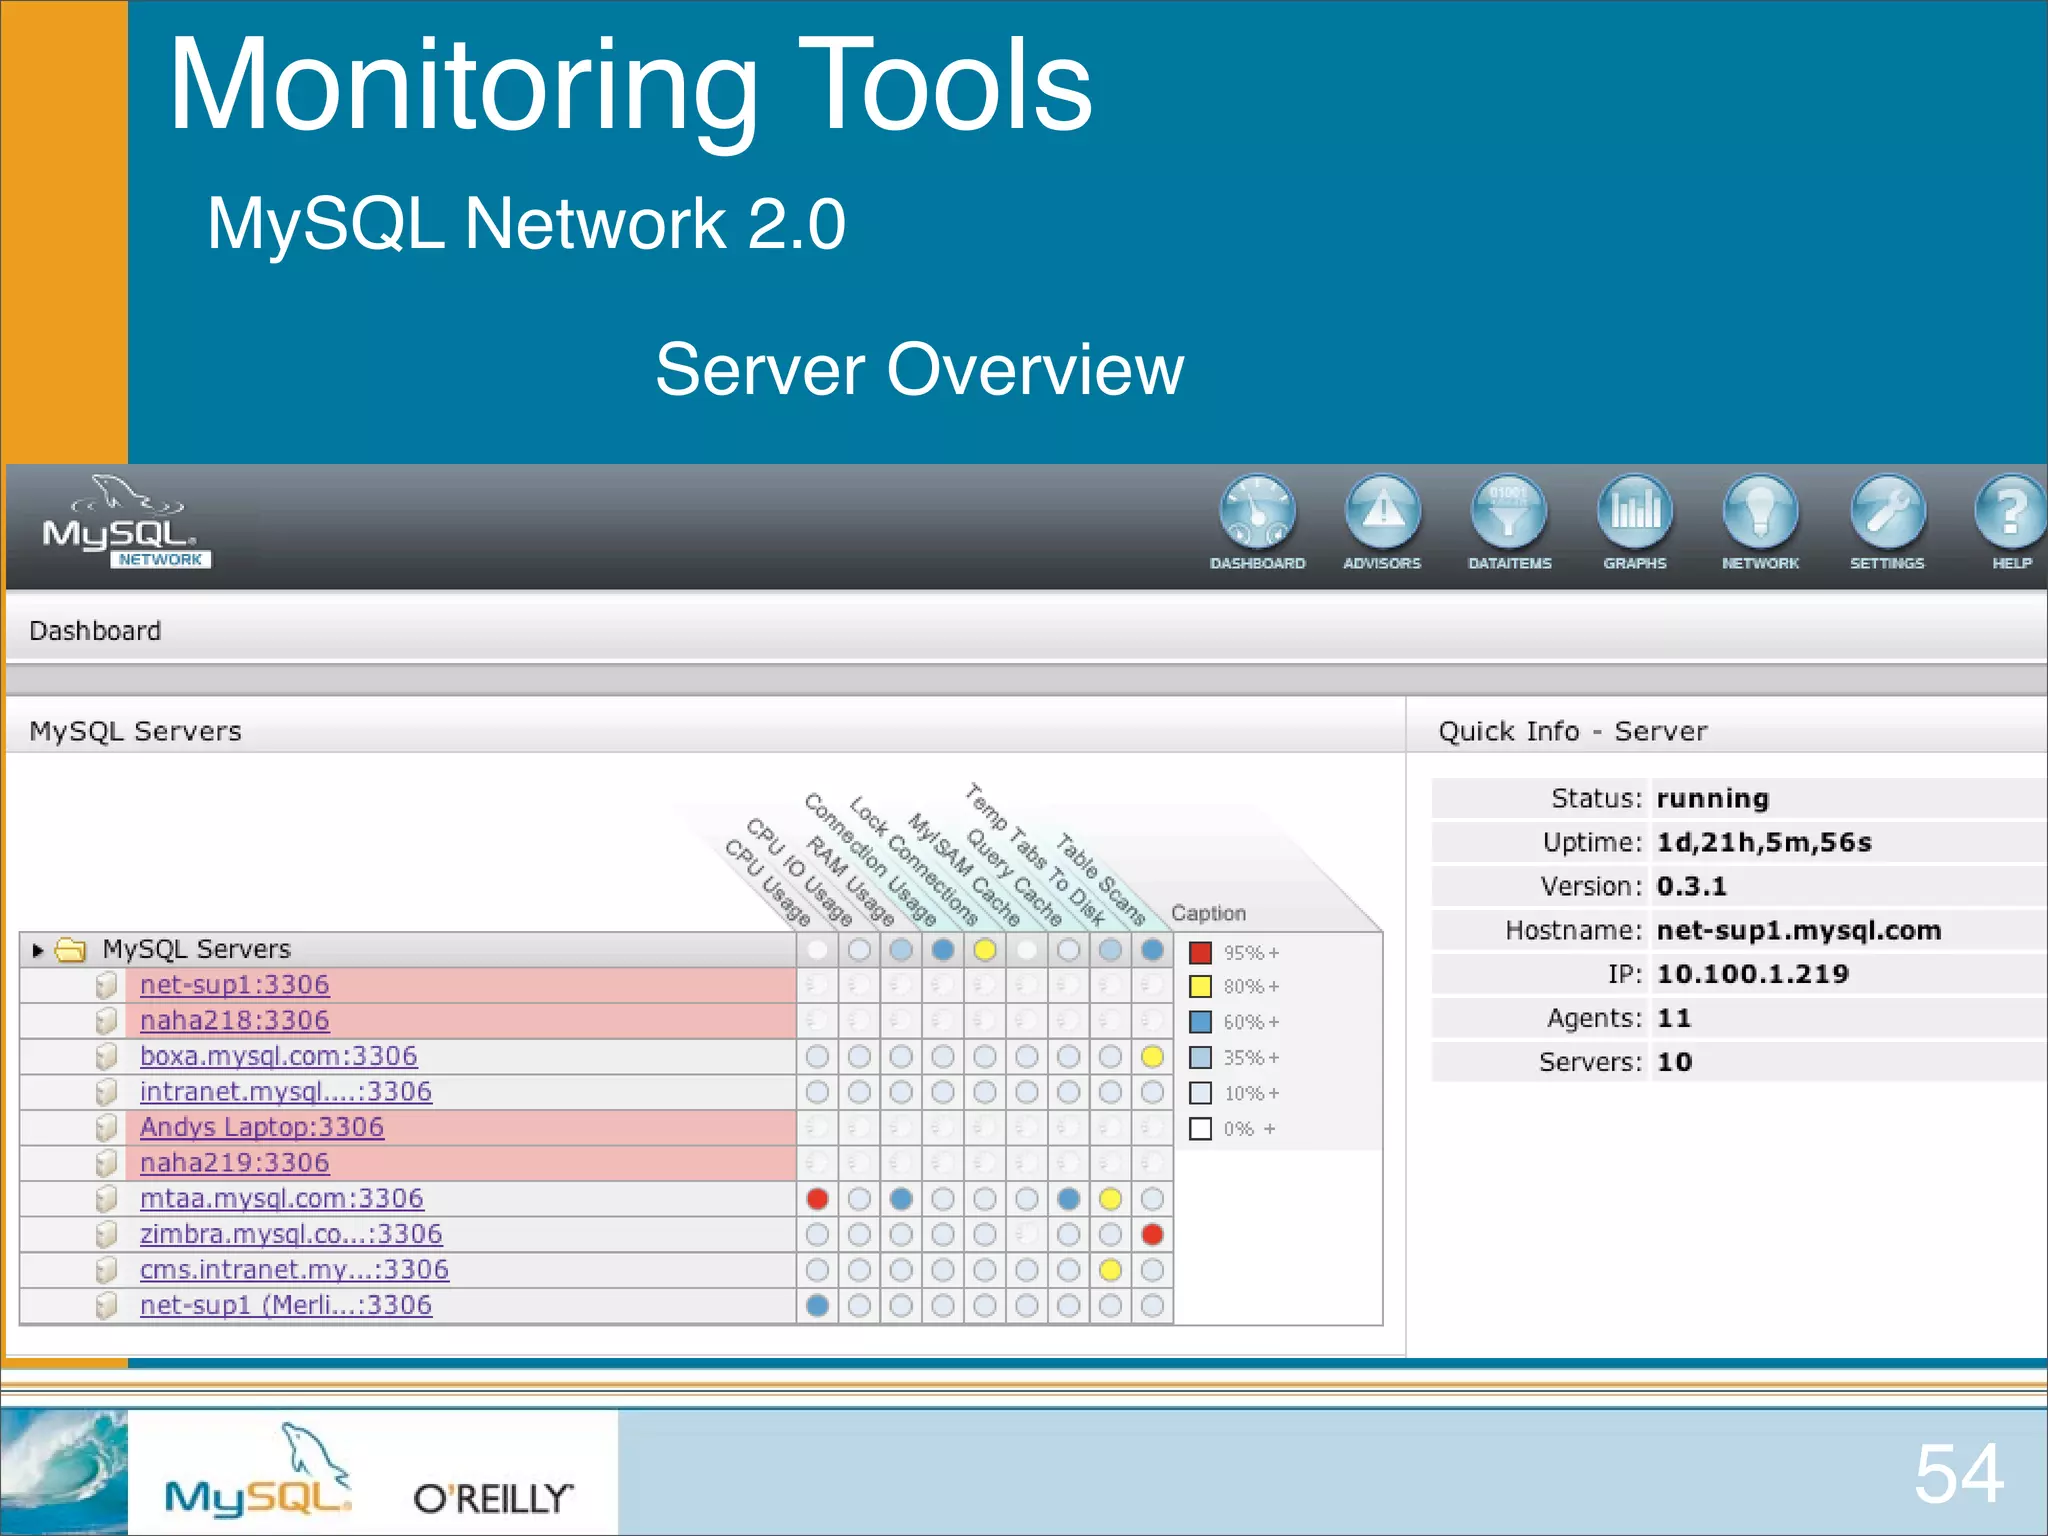Select the 95%+ red caption swatch

coord(1198,953)
